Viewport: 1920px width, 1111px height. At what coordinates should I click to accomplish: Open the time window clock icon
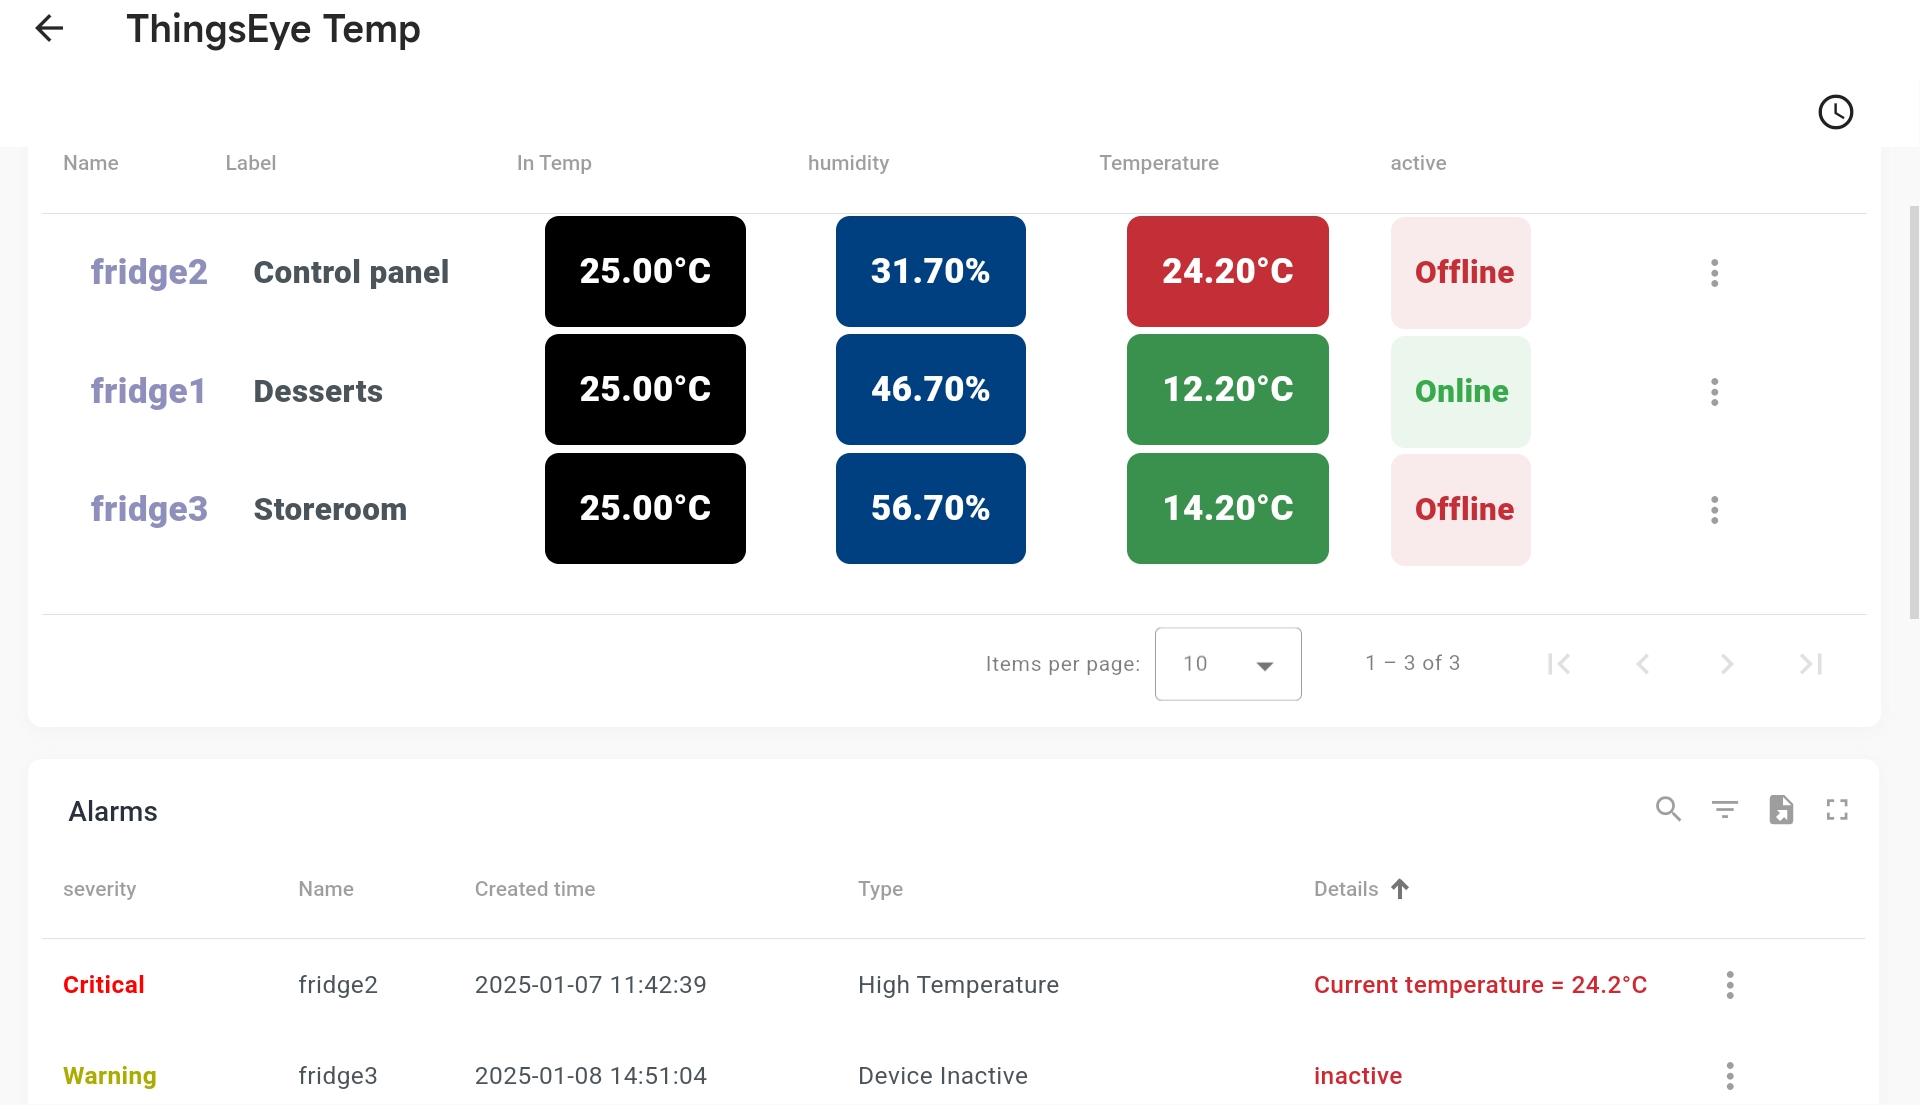[x=1835, y=112]
